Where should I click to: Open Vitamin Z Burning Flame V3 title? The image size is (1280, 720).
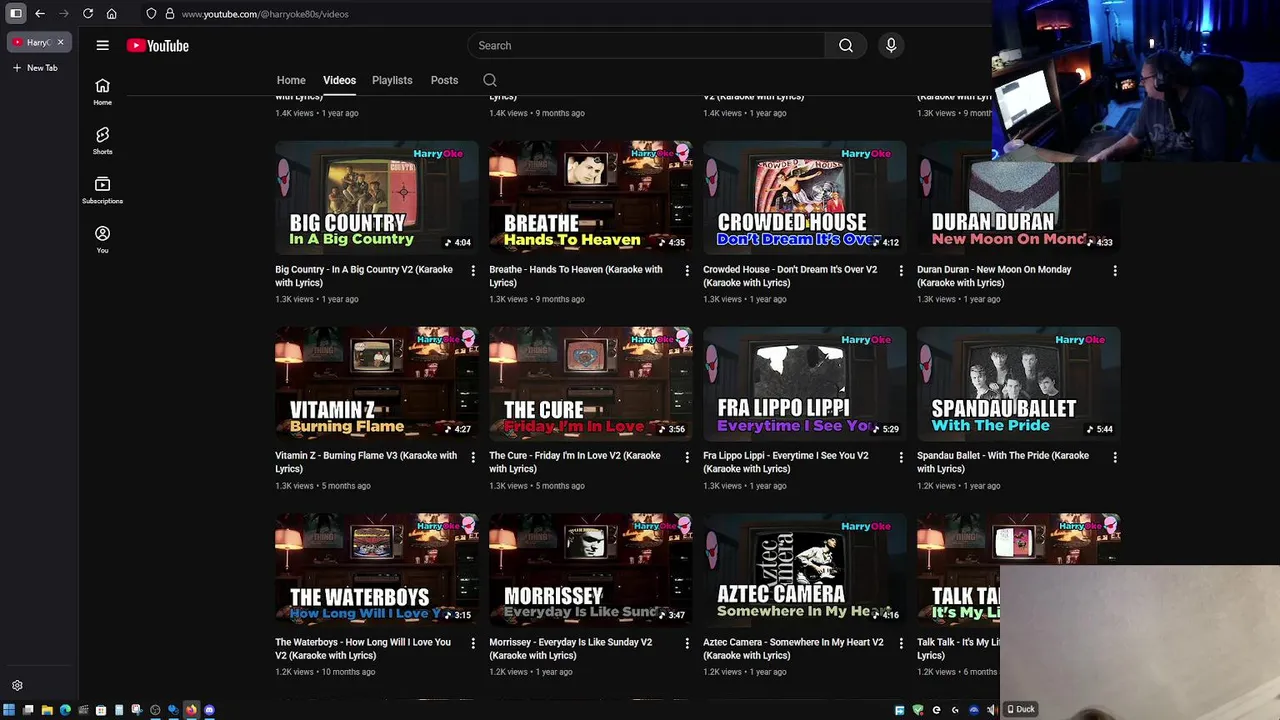click(366, 462)
